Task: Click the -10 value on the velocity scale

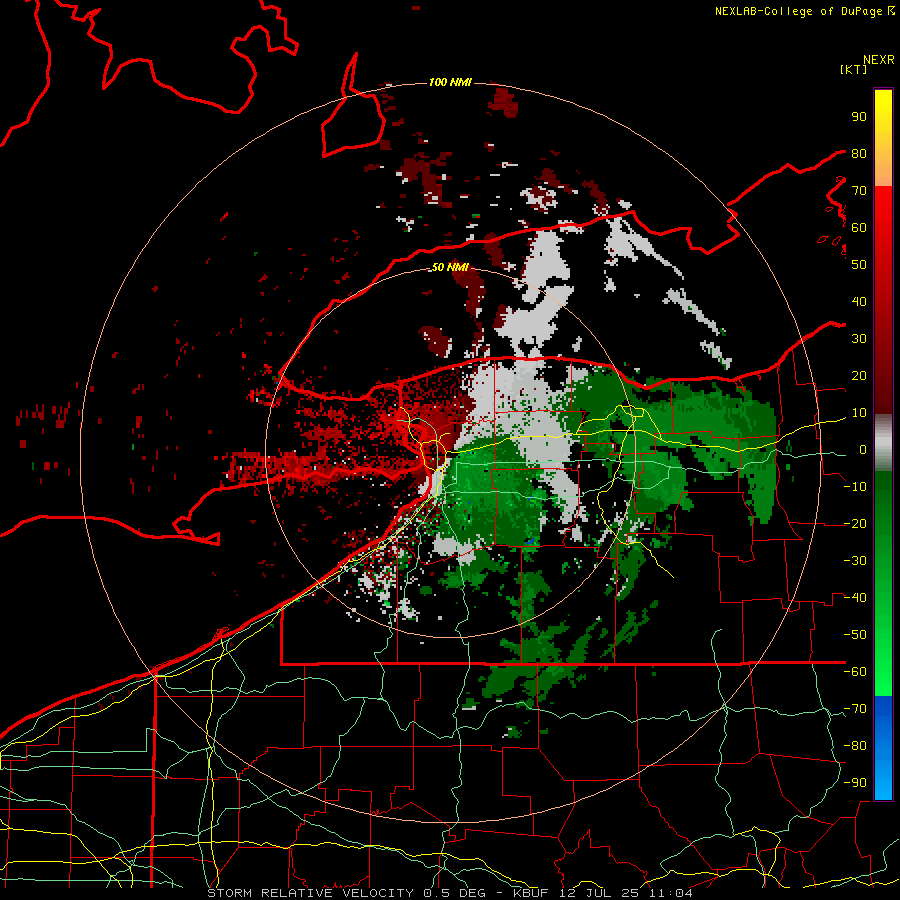Action: 855,487
